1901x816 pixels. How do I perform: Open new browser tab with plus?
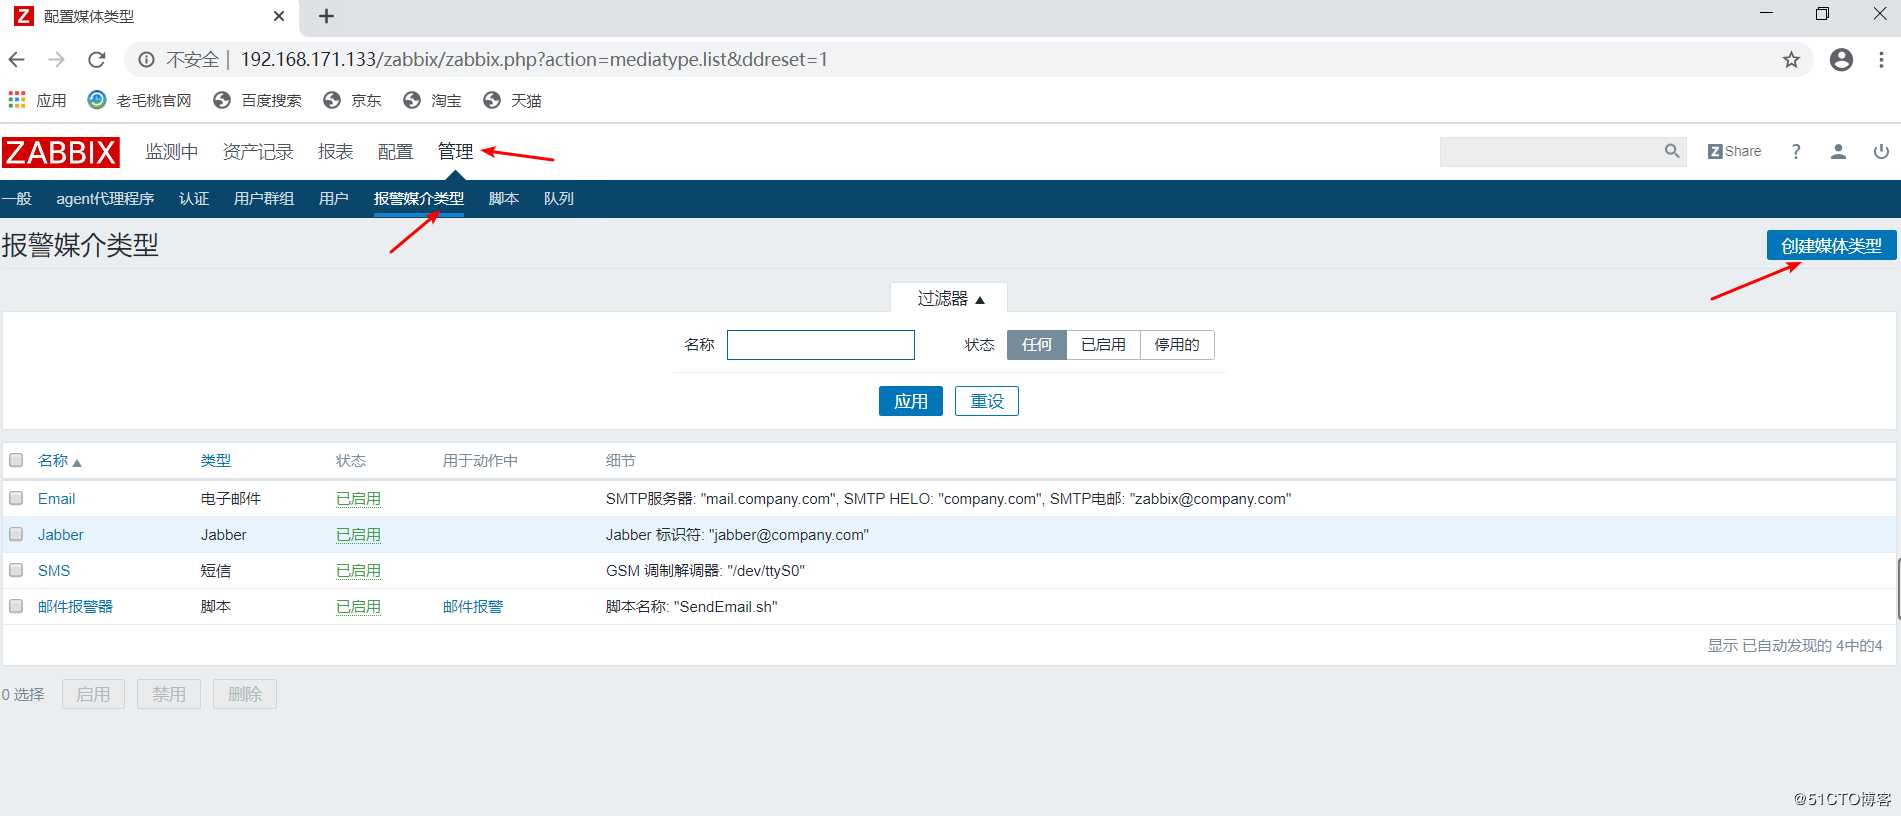pos(326,16)
